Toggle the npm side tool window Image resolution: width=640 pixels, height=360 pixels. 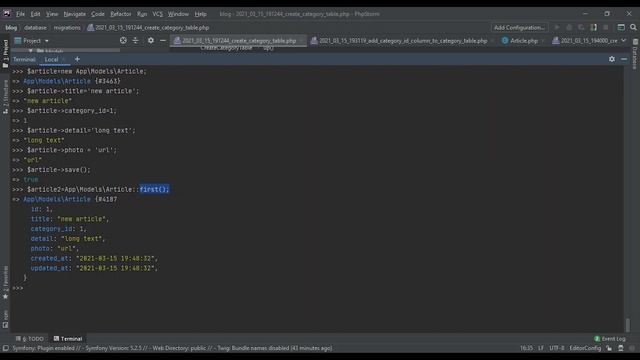tap(5, 319)
